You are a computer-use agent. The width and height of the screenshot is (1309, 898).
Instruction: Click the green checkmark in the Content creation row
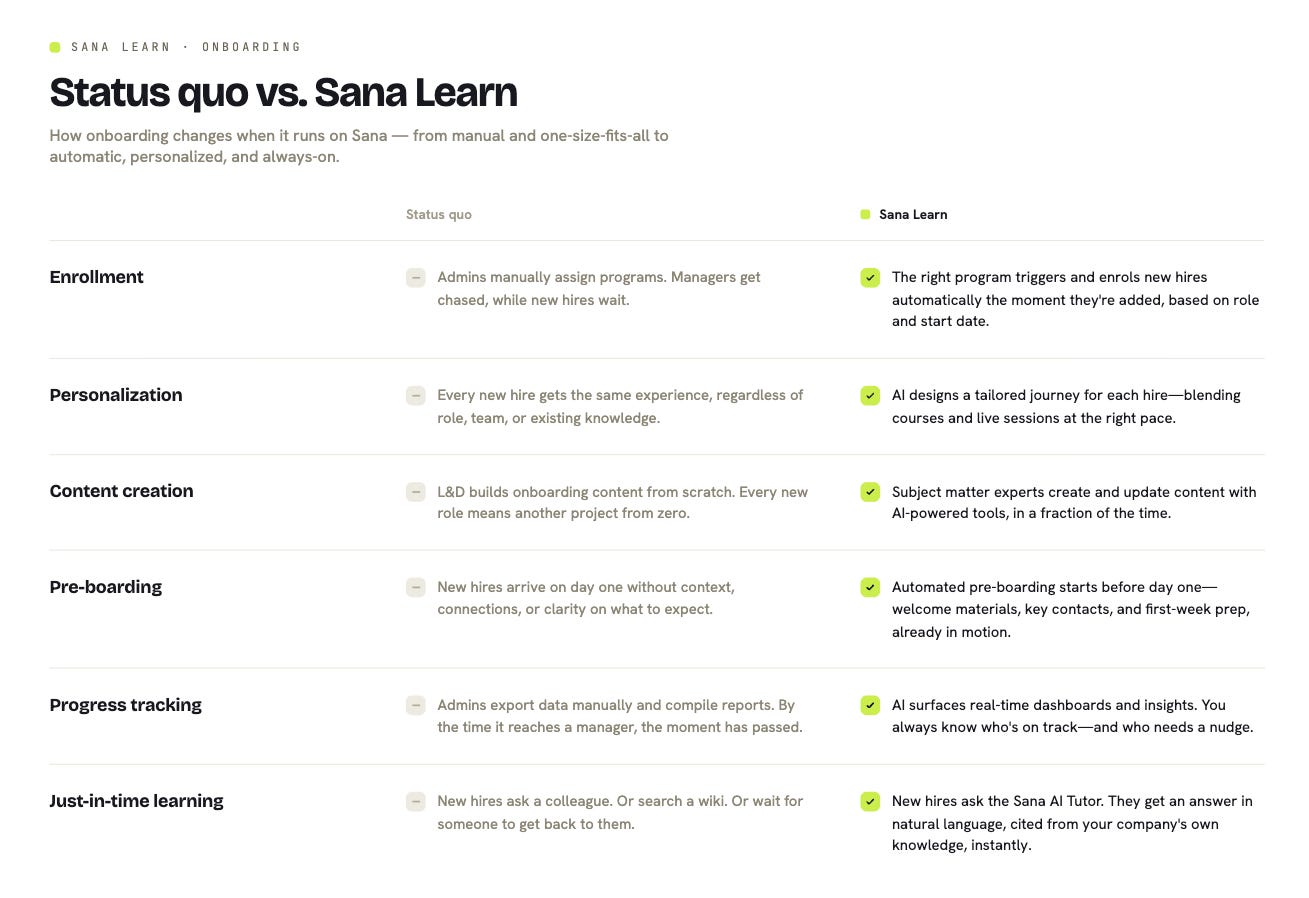click(x=870, y=491)
